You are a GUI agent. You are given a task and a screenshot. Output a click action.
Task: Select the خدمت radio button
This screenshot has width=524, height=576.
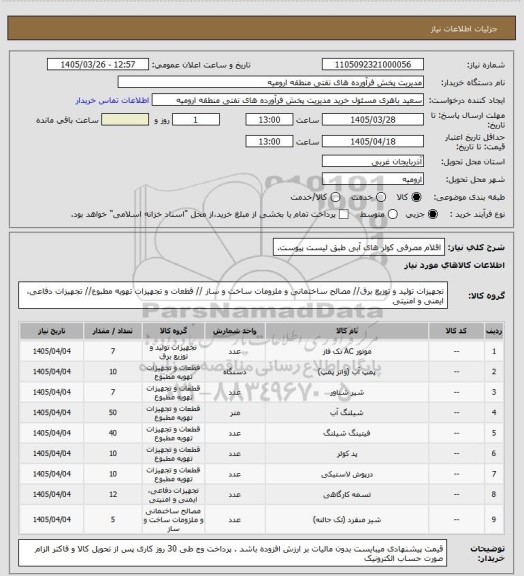pos(381,197)
